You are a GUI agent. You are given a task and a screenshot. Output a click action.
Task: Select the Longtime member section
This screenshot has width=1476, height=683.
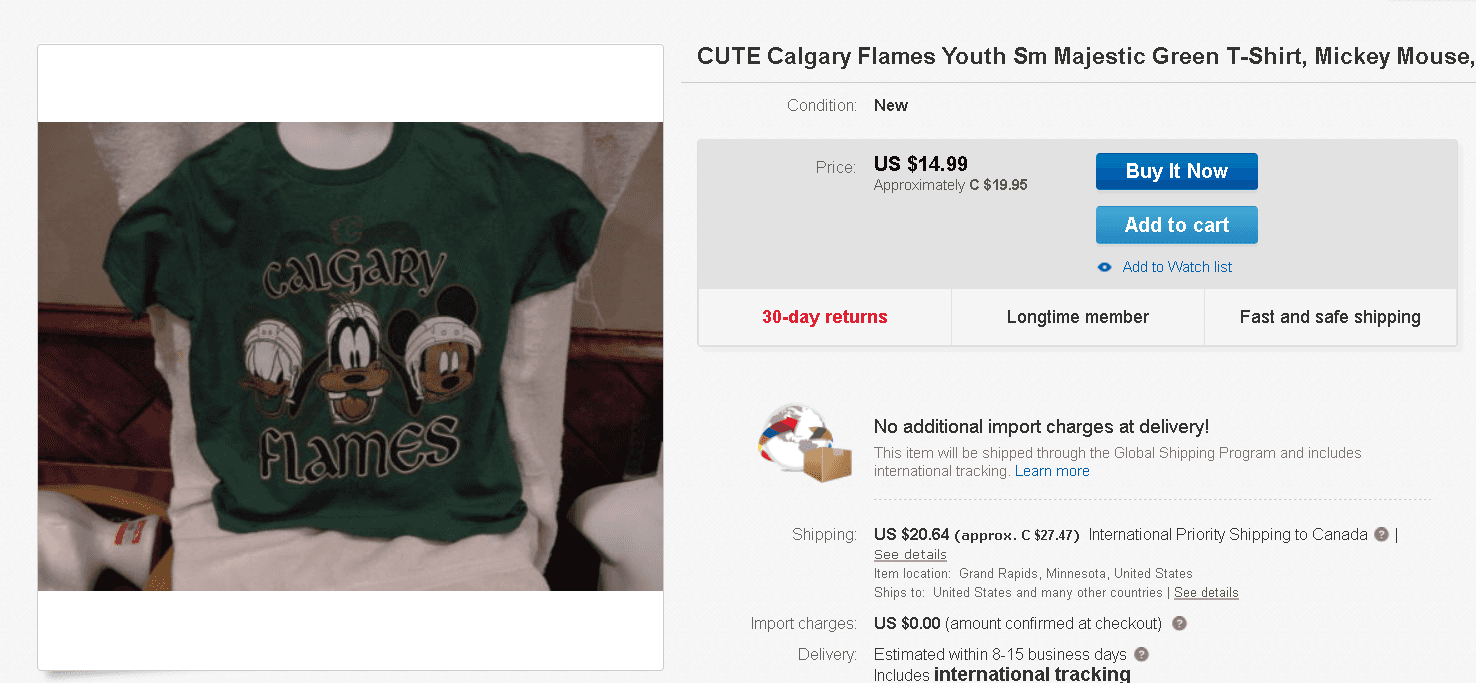pos(1078,317)
